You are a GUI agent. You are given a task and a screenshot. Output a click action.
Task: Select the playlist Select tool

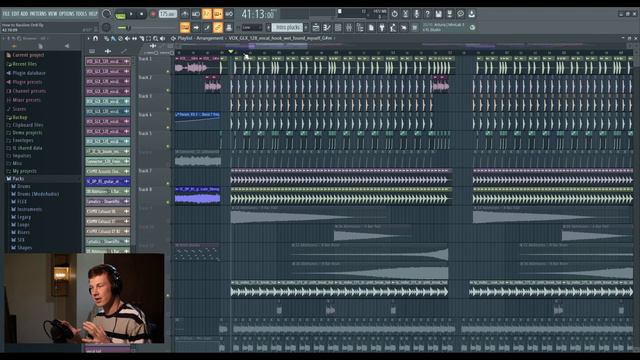[x=149, y=38]
